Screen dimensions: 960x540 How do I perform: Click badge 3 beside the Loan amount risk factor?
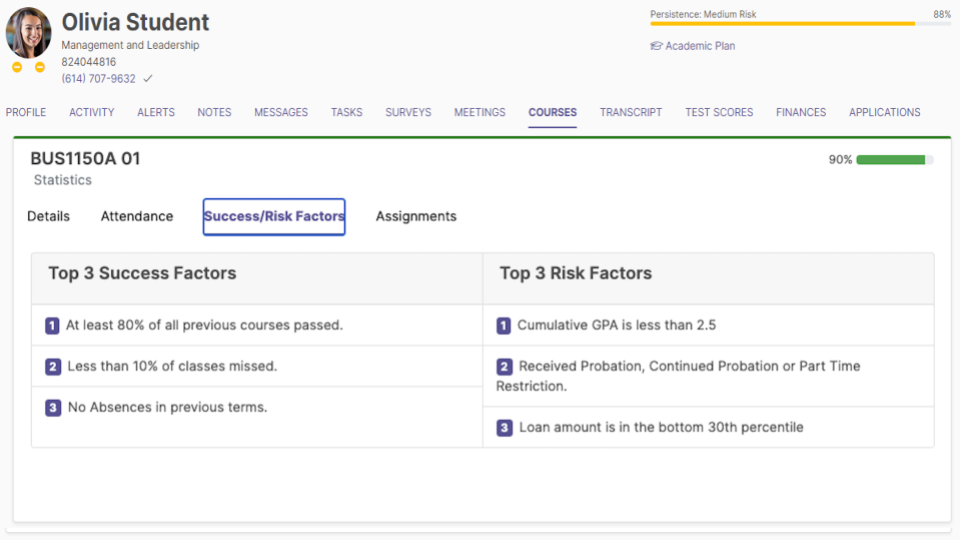pyautogui.click(x=505, y=428)
